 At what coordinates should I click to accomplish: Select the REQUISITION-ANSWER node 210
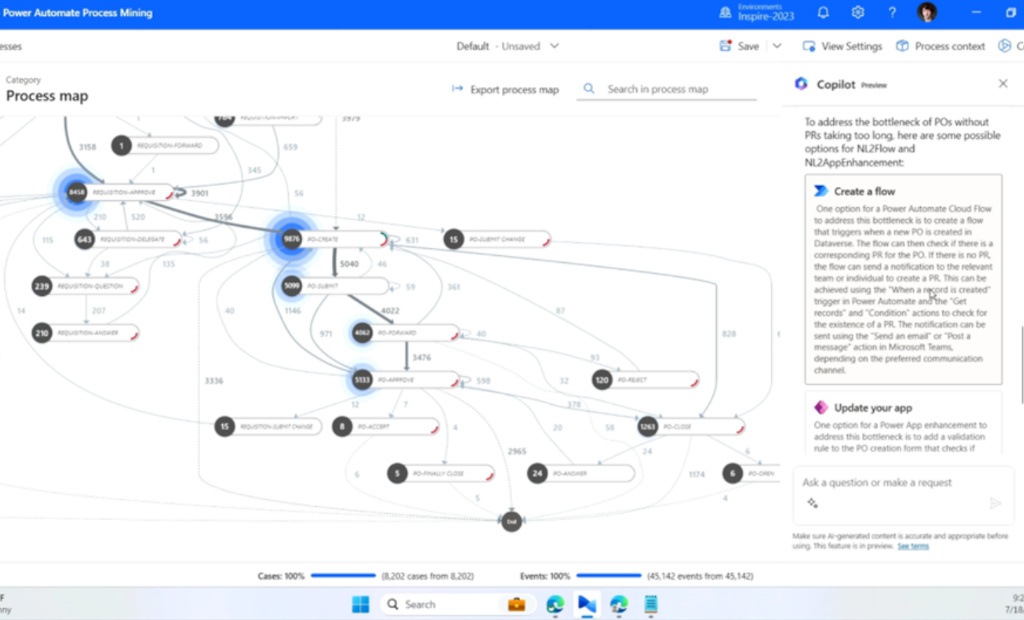[x=86, y=333]
